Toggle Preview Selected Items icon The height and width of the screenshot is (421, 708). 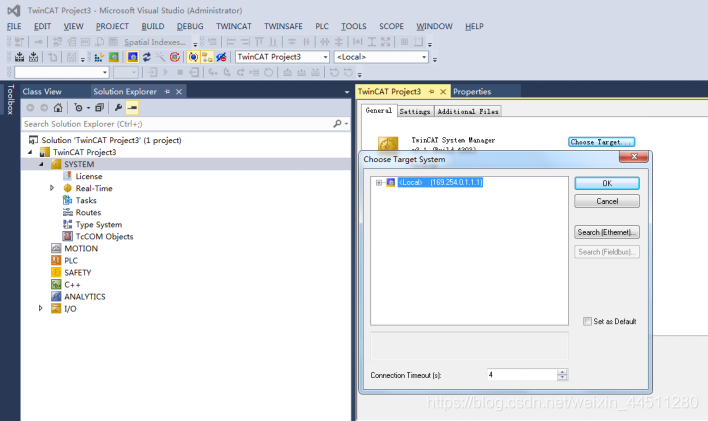tap(132, 108)
